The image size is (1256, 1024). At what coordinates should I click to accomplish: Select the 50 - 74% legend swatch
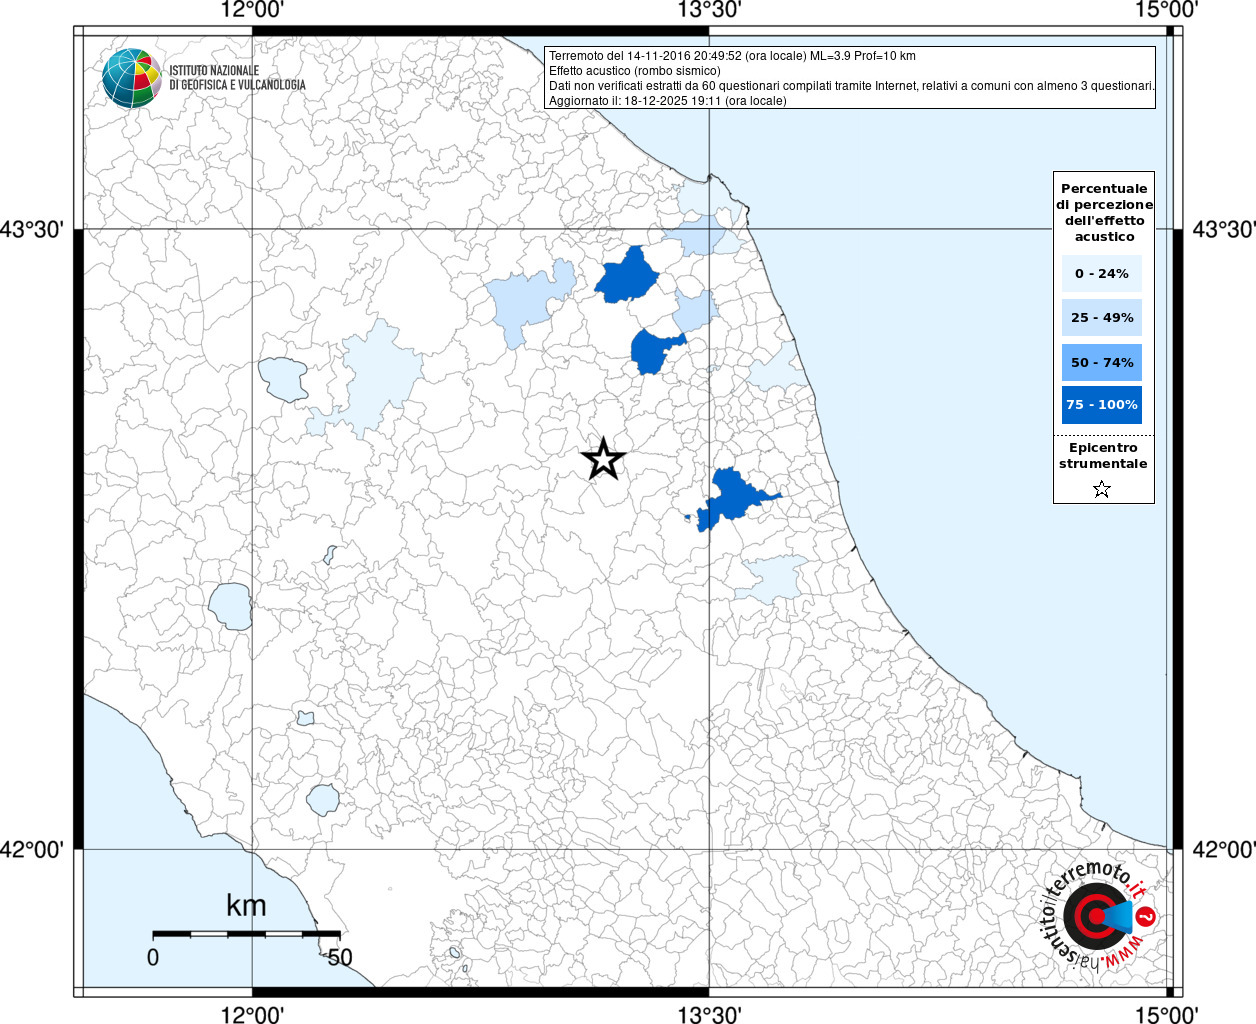click(x=1101, y=362)
